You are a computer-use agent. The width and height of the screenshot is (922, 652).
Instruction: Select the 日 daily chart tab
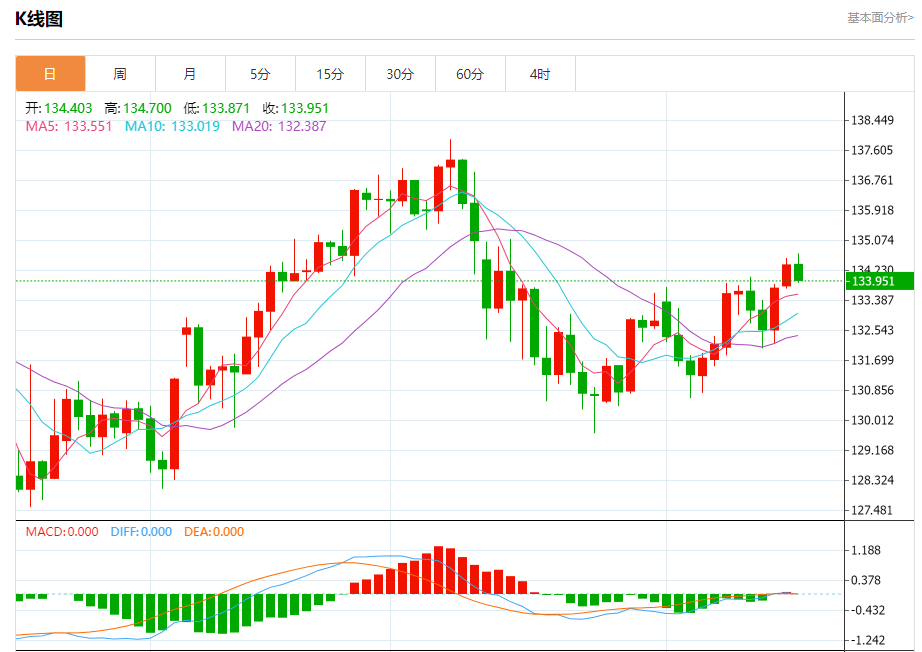pos(51,74)
